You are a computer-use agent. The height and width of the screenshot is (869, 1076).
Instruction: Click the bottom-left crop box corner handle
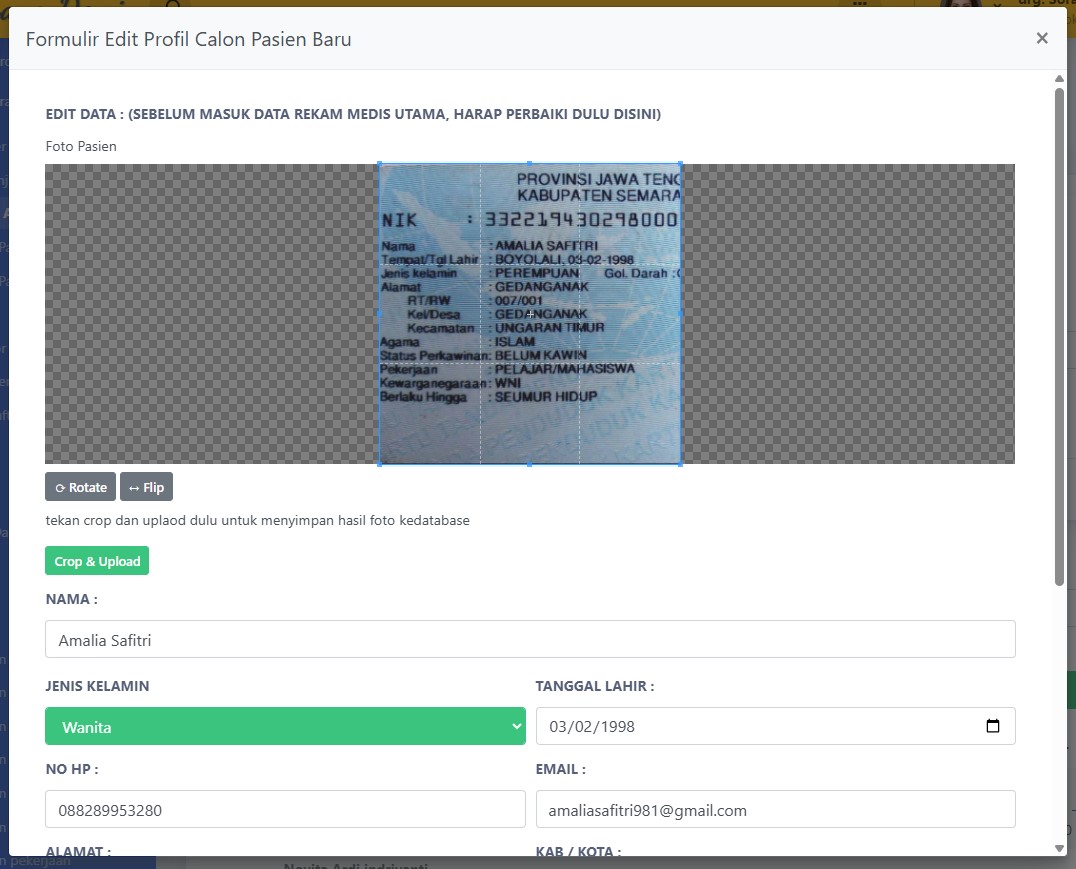click(x=379, y=464)
